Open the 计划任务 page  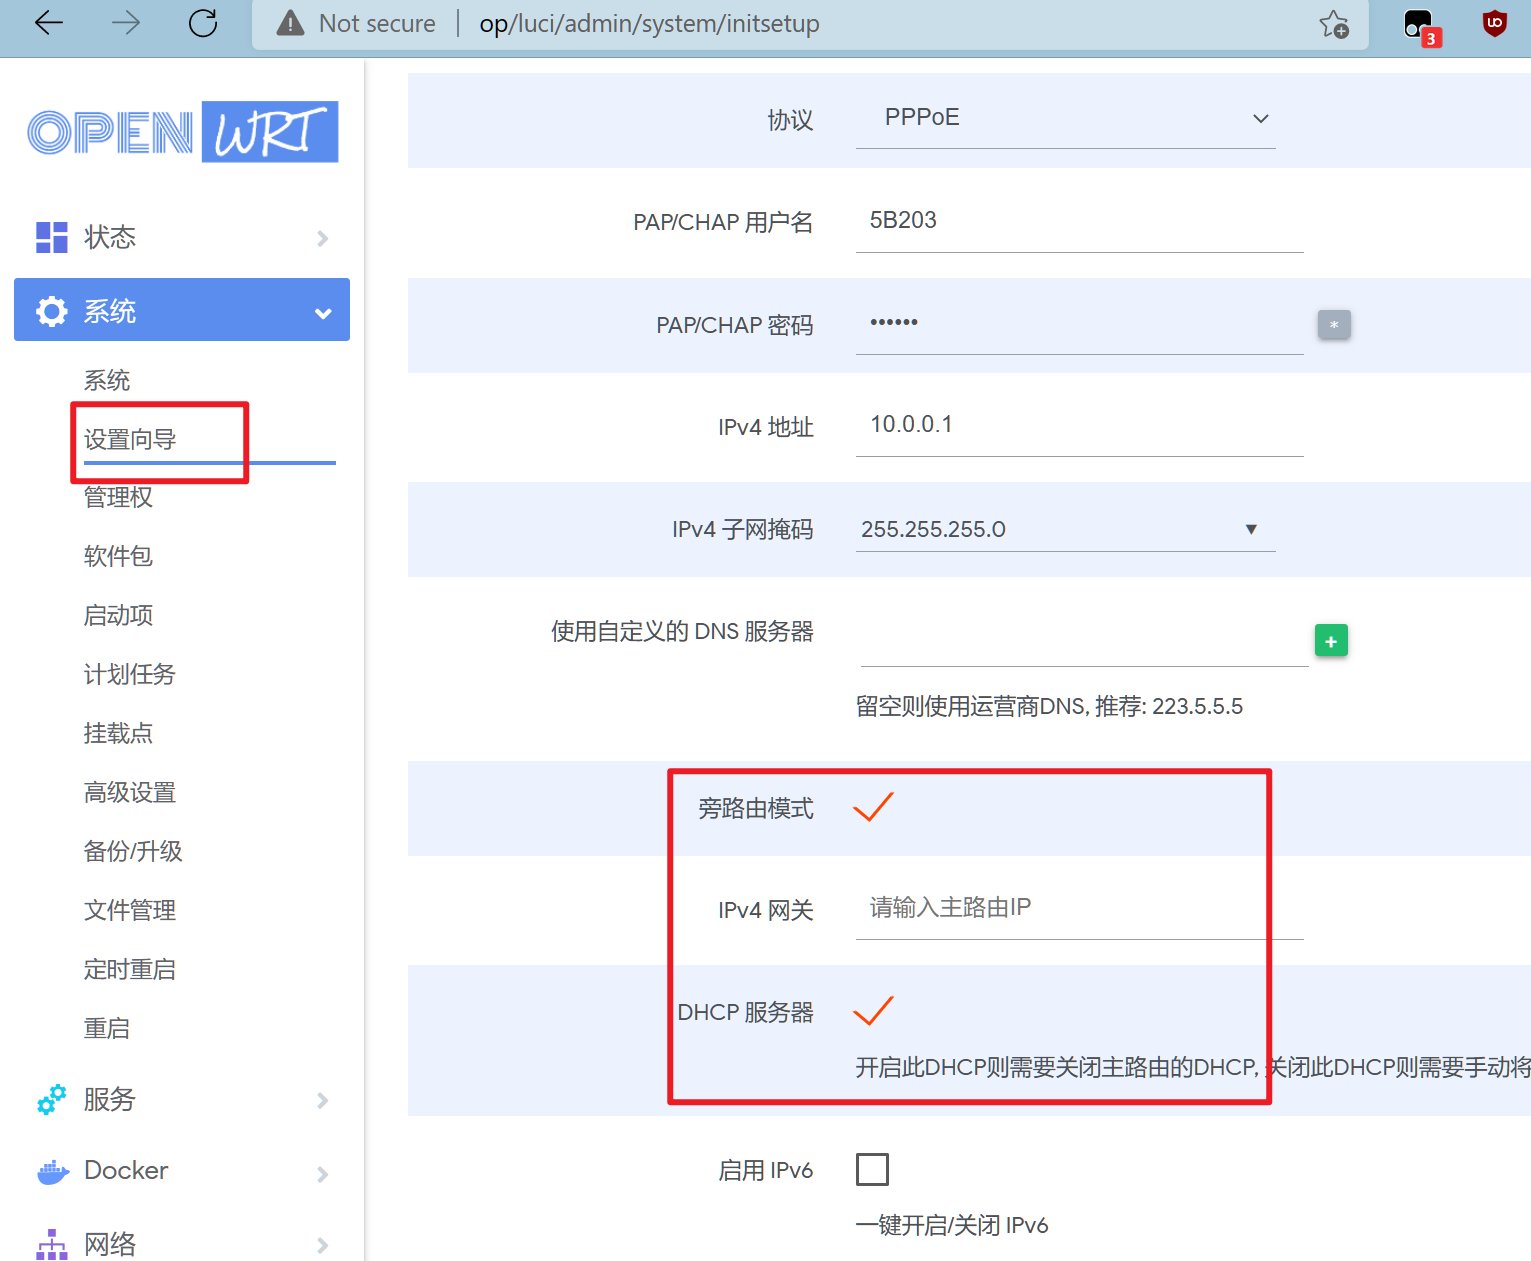(x=130, y=674)
